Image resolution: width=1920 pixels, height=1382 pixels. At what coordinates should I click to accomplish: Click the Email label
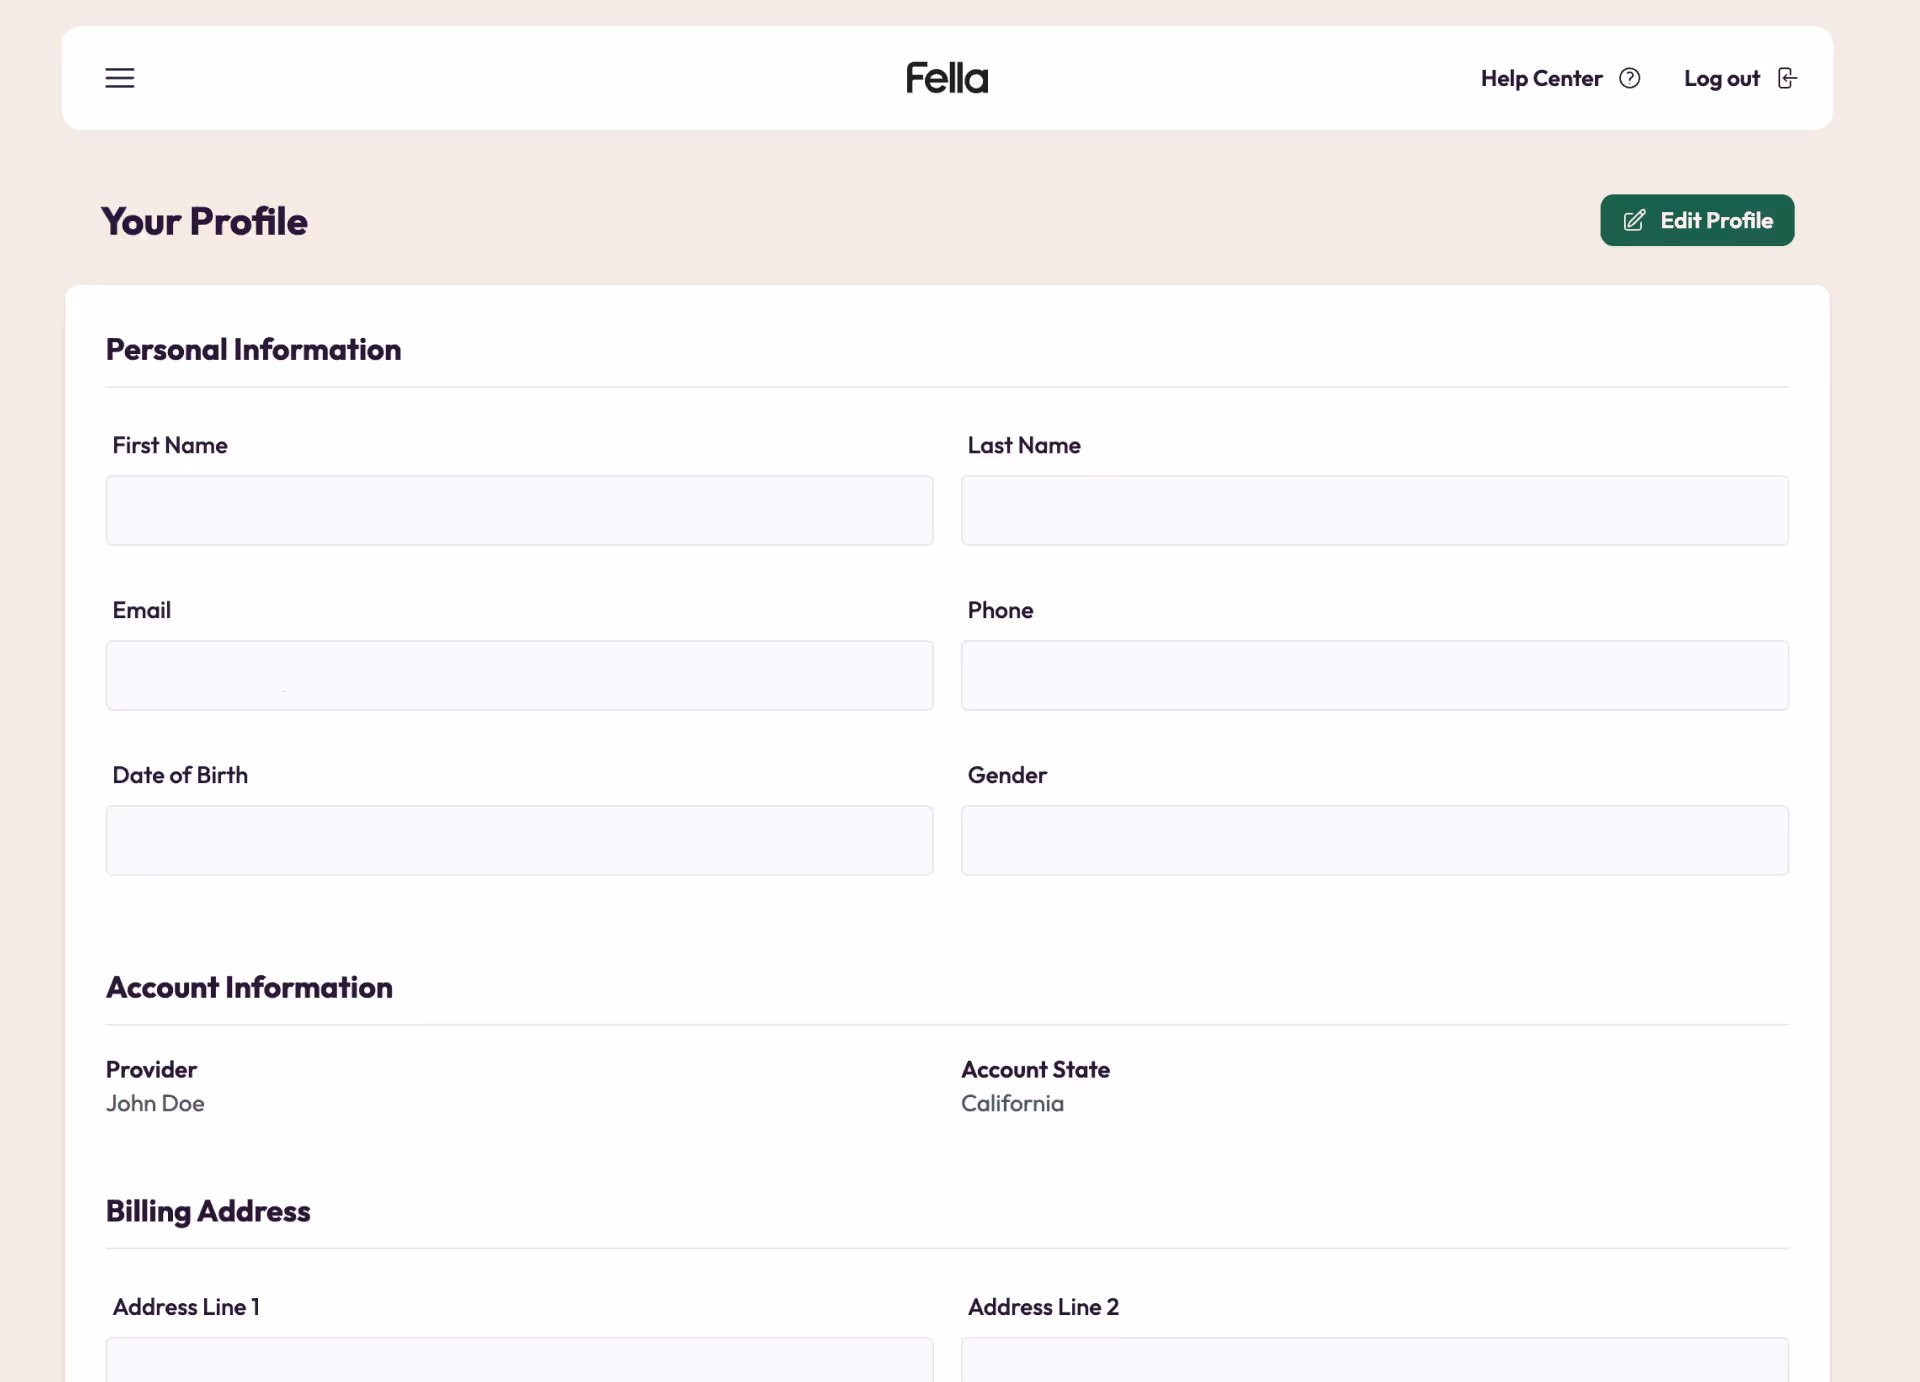[141, 610]
